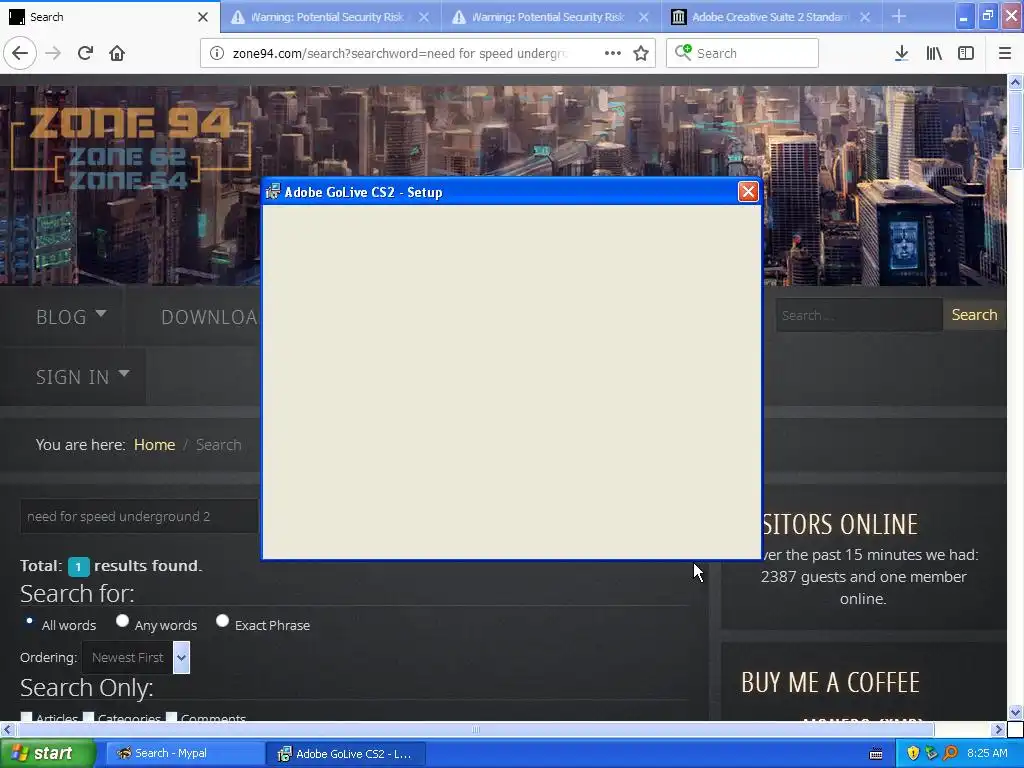The image size is (1024, 768).
Task: Open the Library icon in toolbar
Action: coord(934,53)
